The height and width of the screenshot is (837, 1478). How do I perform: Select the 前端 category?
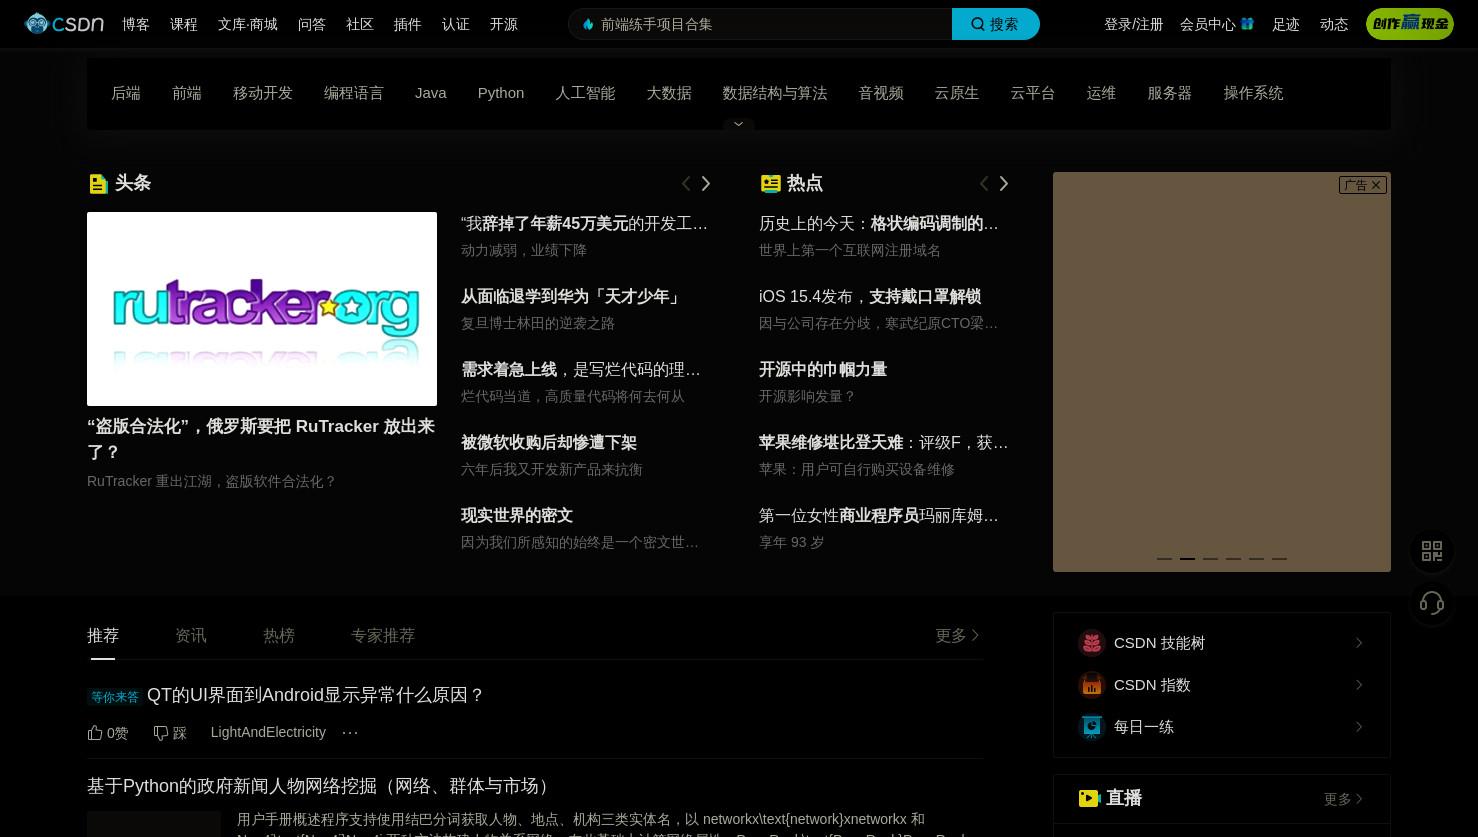click(x=187, y=93)
